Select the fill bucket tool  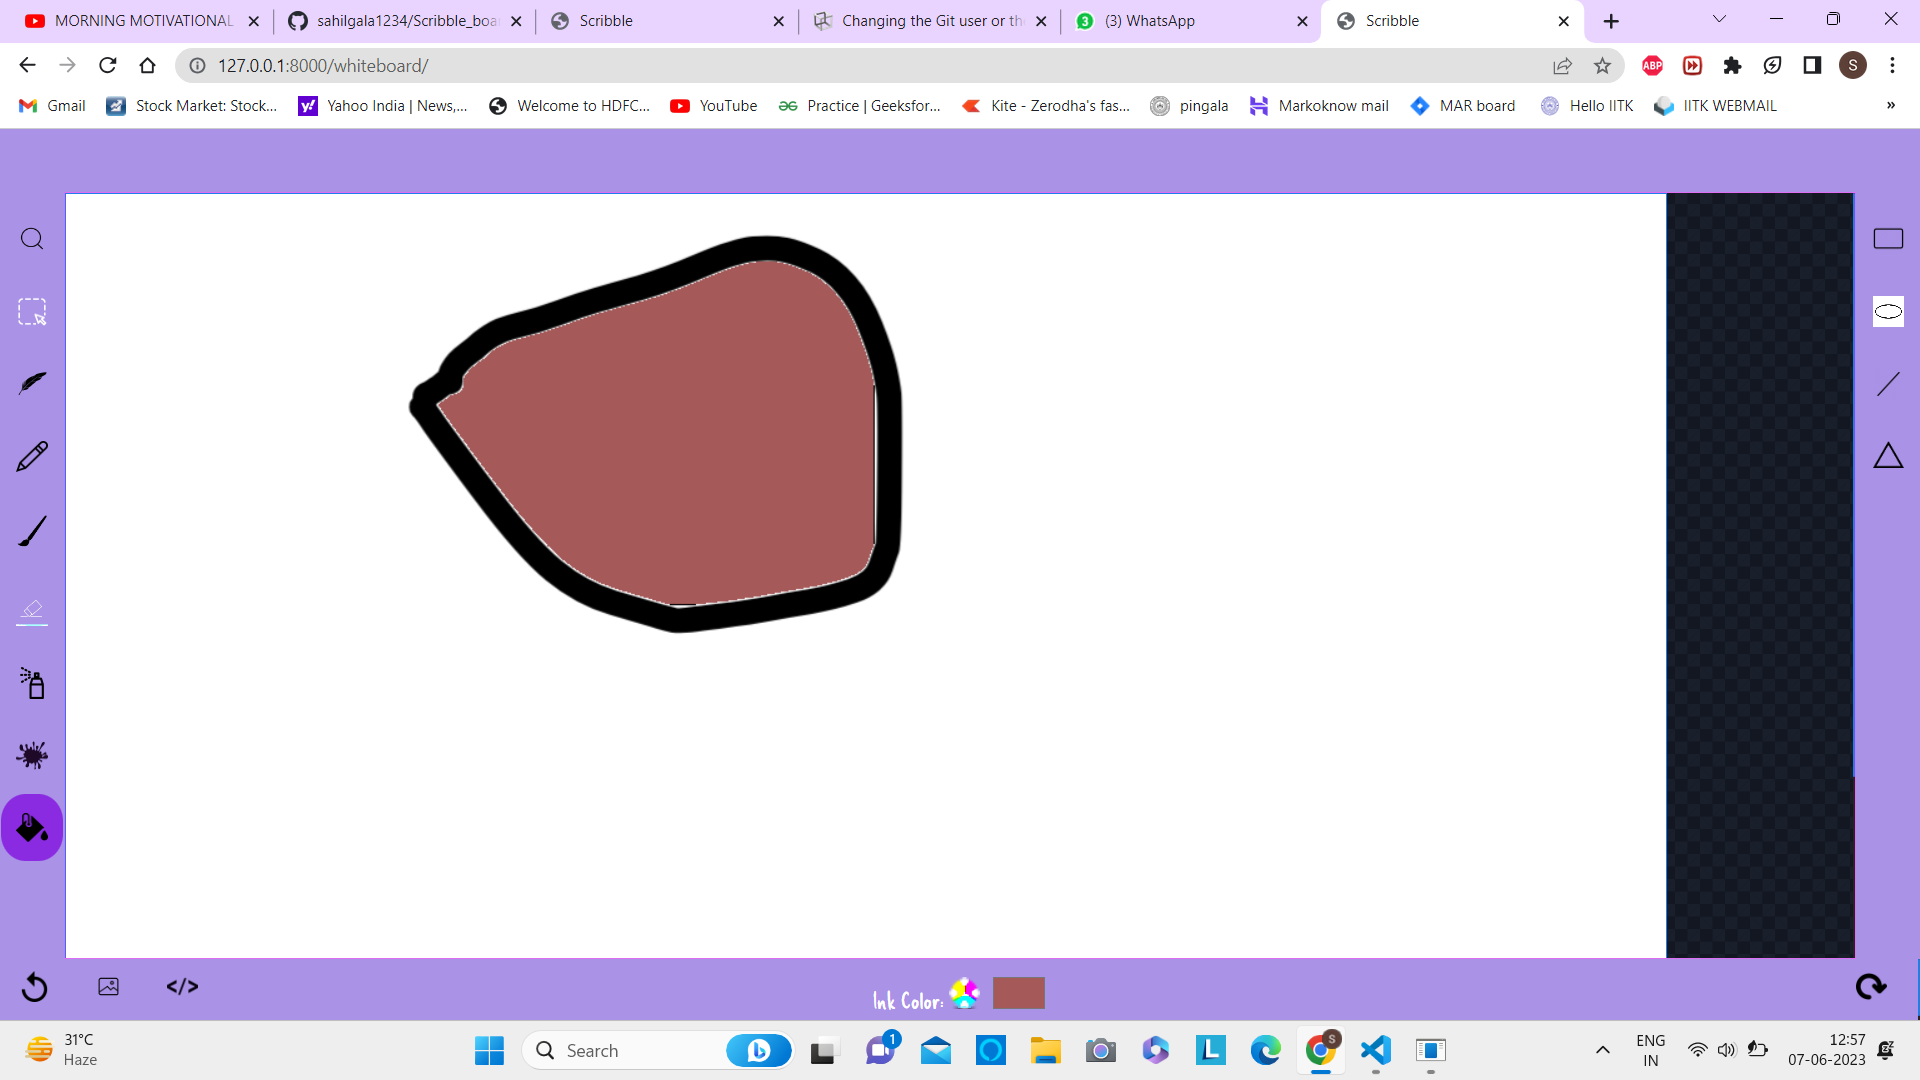31,827
